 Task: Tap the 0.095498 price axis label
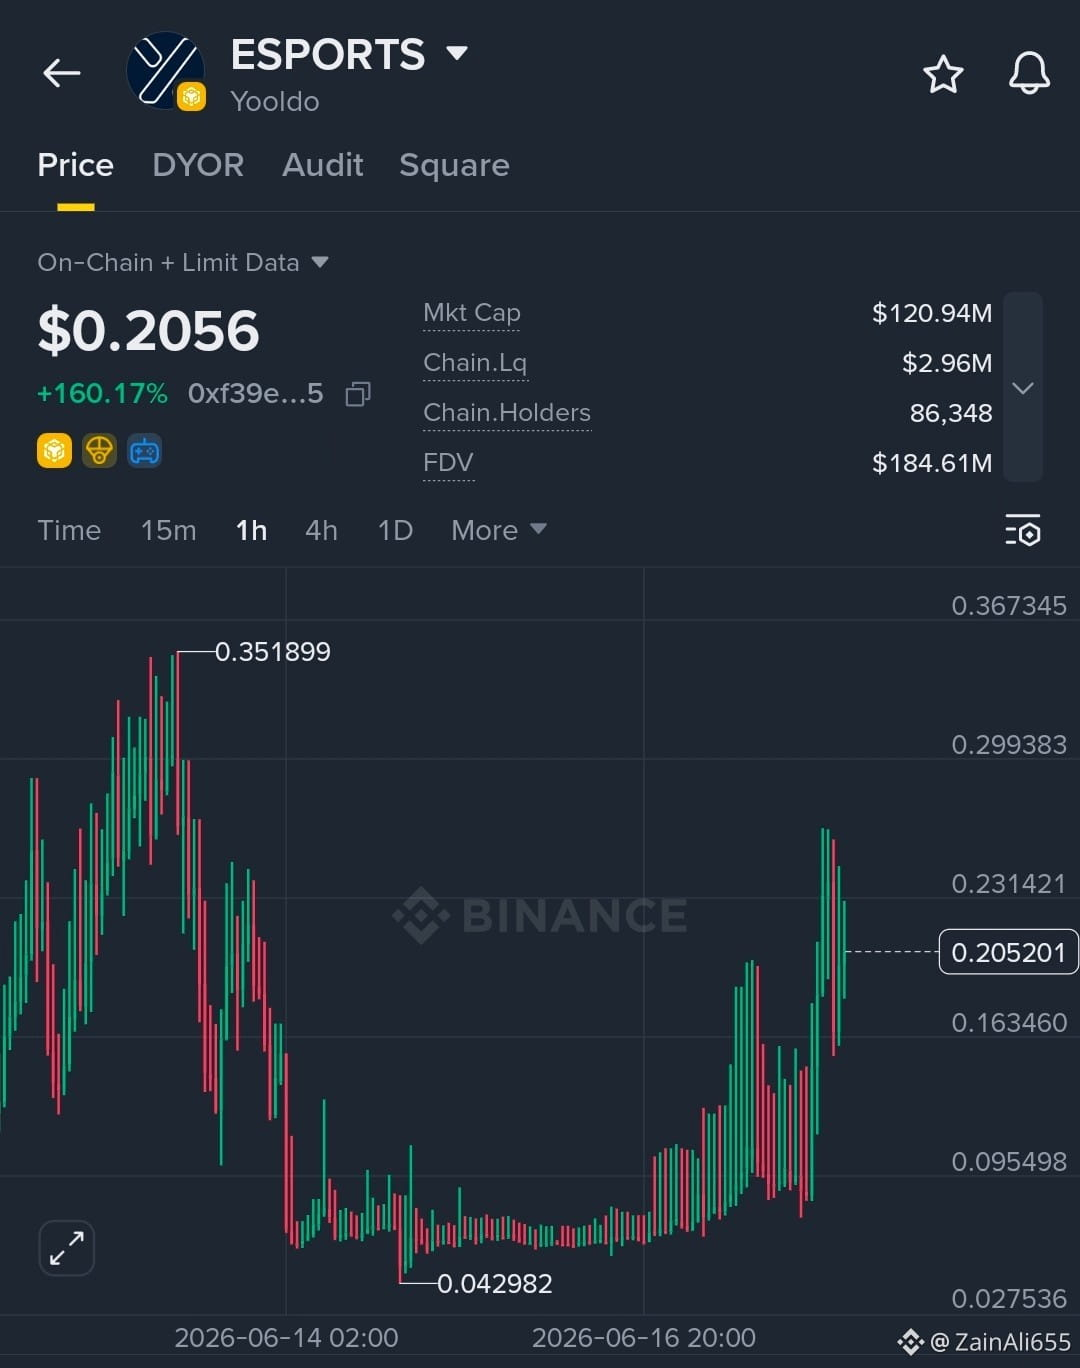pos(1009,1162)
